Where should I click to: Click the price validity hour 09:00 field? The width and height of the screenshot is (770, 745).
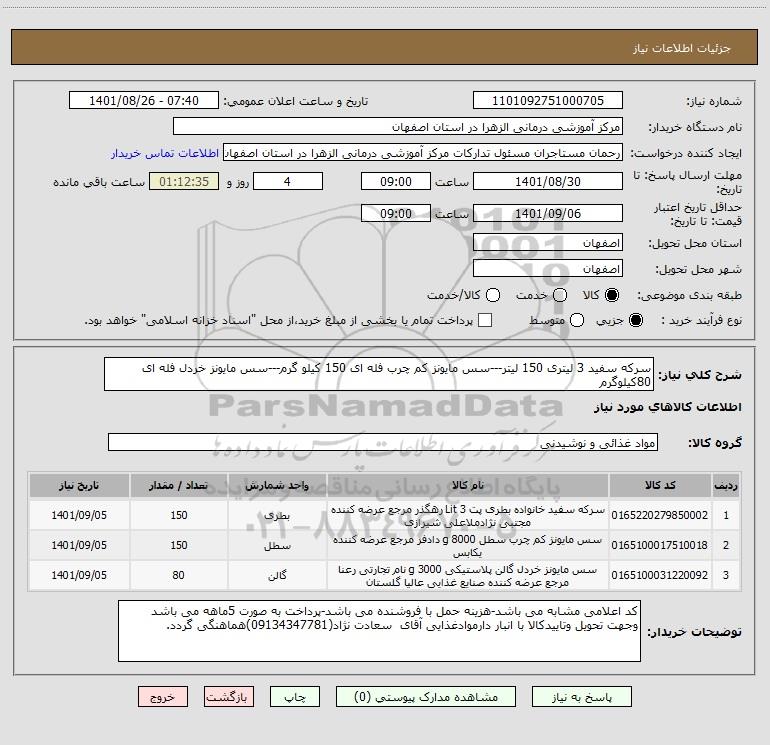click(396, 214)
